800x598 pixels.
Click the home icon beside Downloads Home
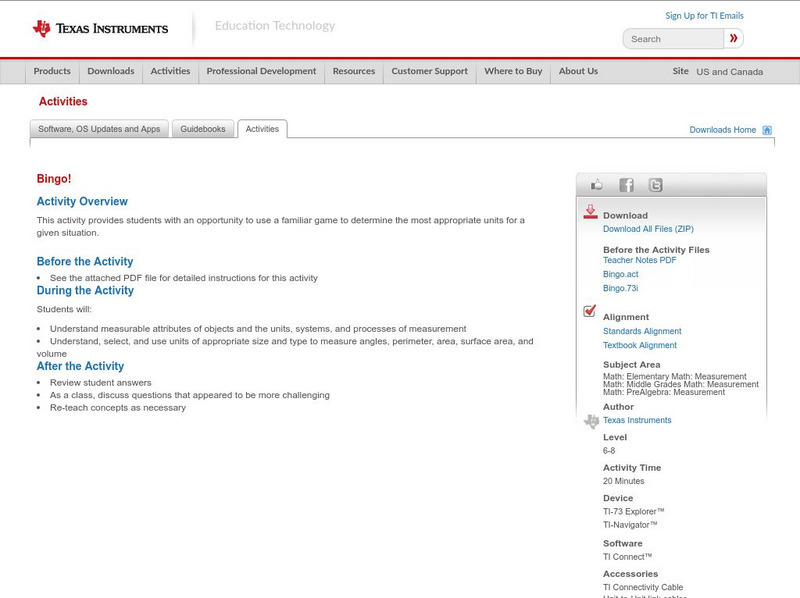(767, 130)
